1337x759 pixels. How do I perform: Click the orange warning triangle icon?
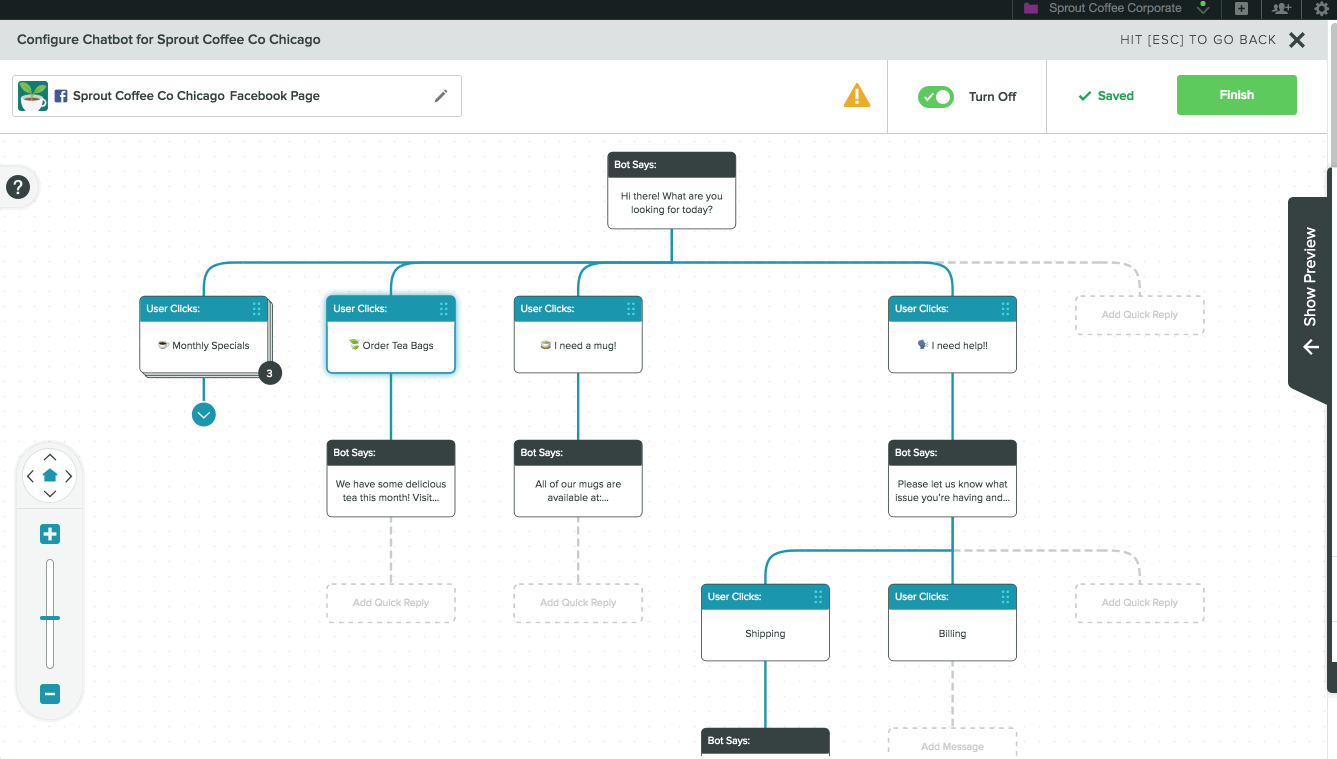point(857,95)
